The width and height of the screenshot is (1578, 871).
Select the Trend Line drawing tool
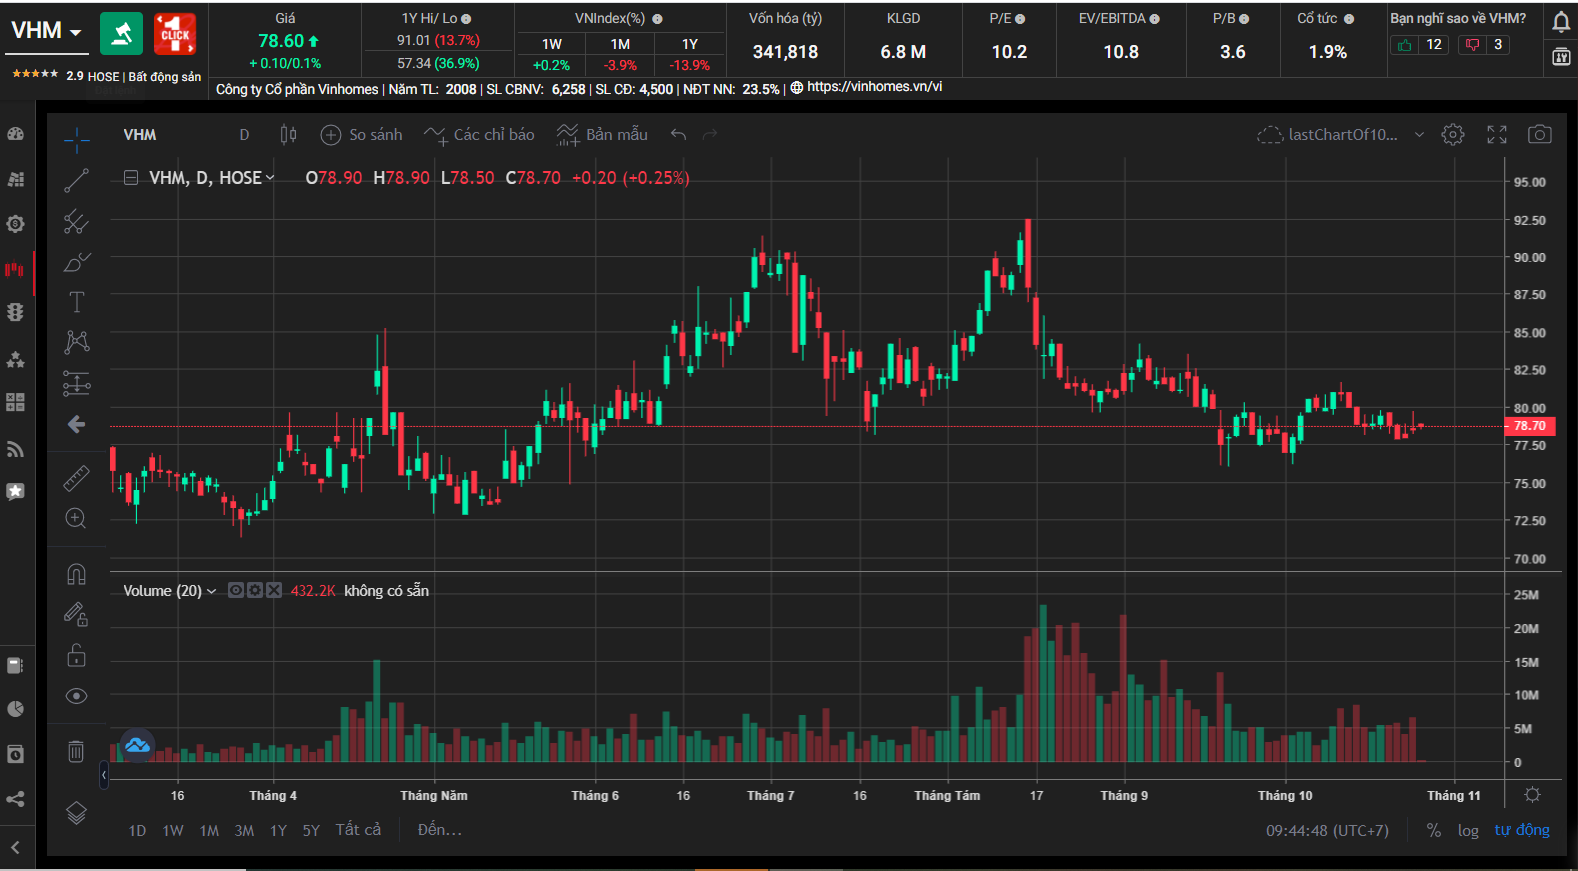76,180
